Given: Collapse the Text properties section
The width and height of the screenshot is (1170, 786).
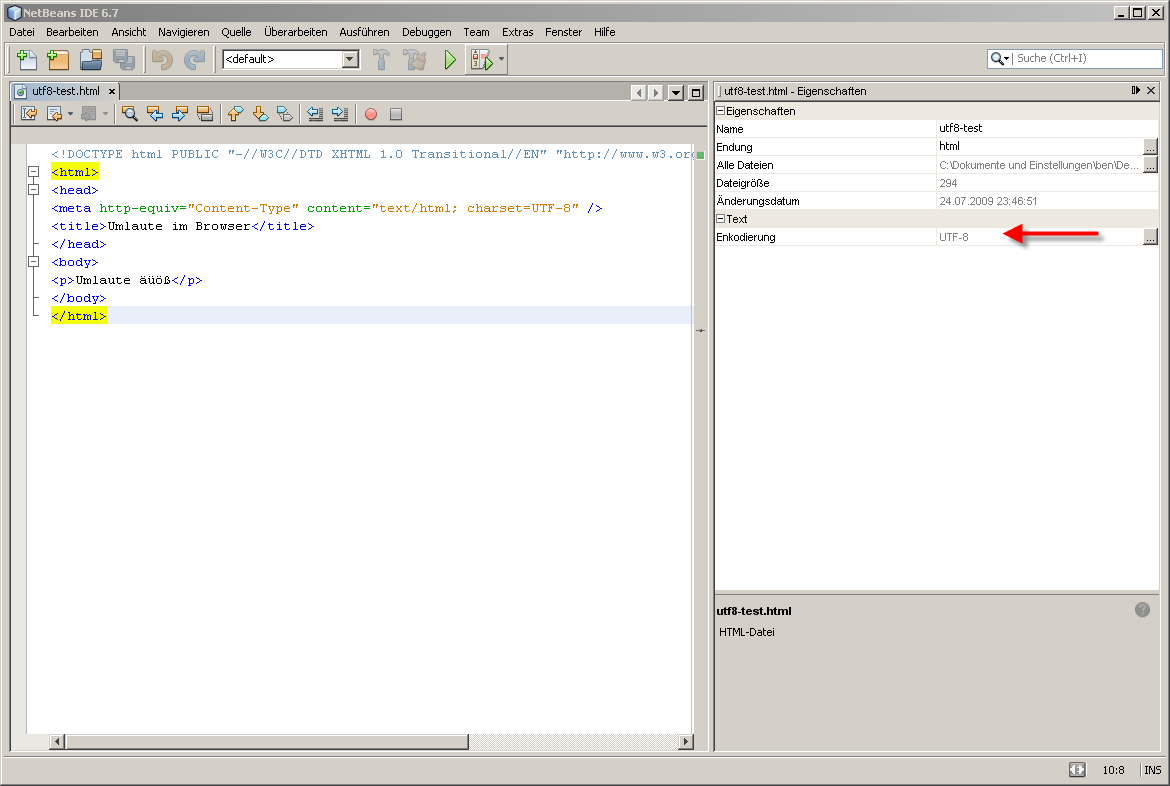Looking at the screenshot, I should [x=721, y=219].
